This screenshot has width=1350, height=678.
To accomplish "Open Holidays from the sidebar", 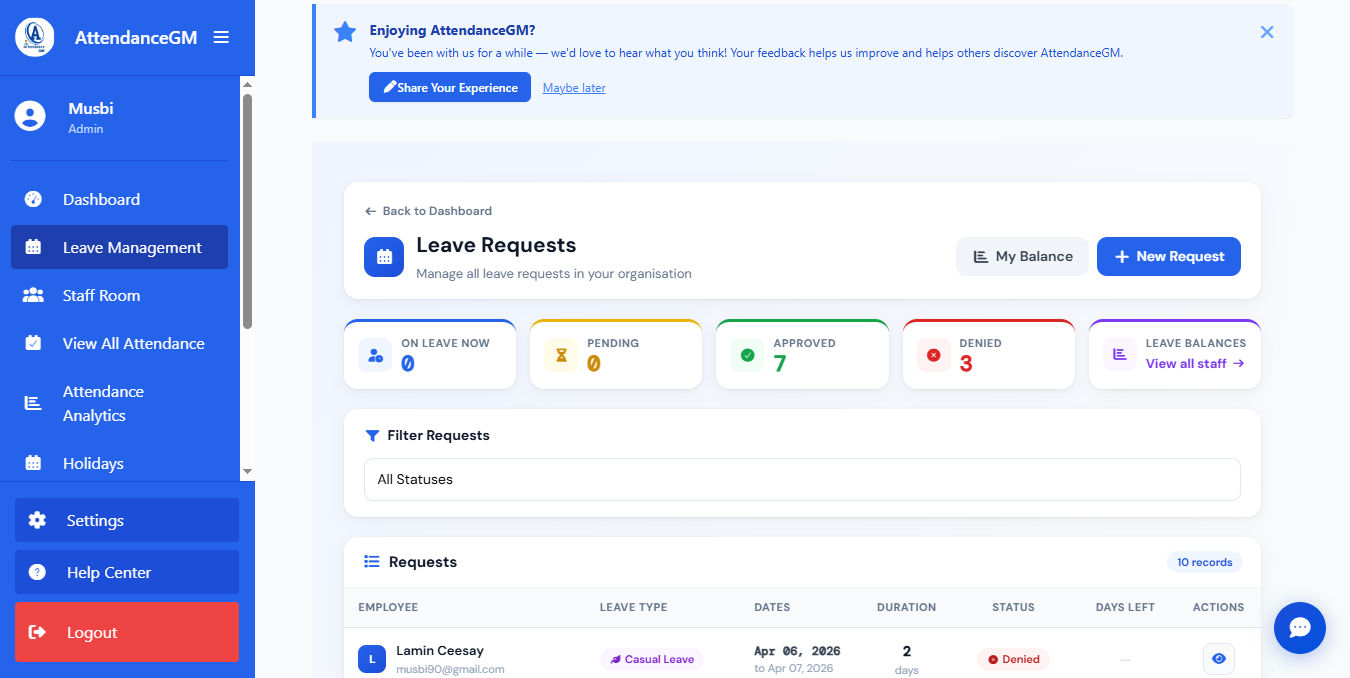I will [119, 463].
